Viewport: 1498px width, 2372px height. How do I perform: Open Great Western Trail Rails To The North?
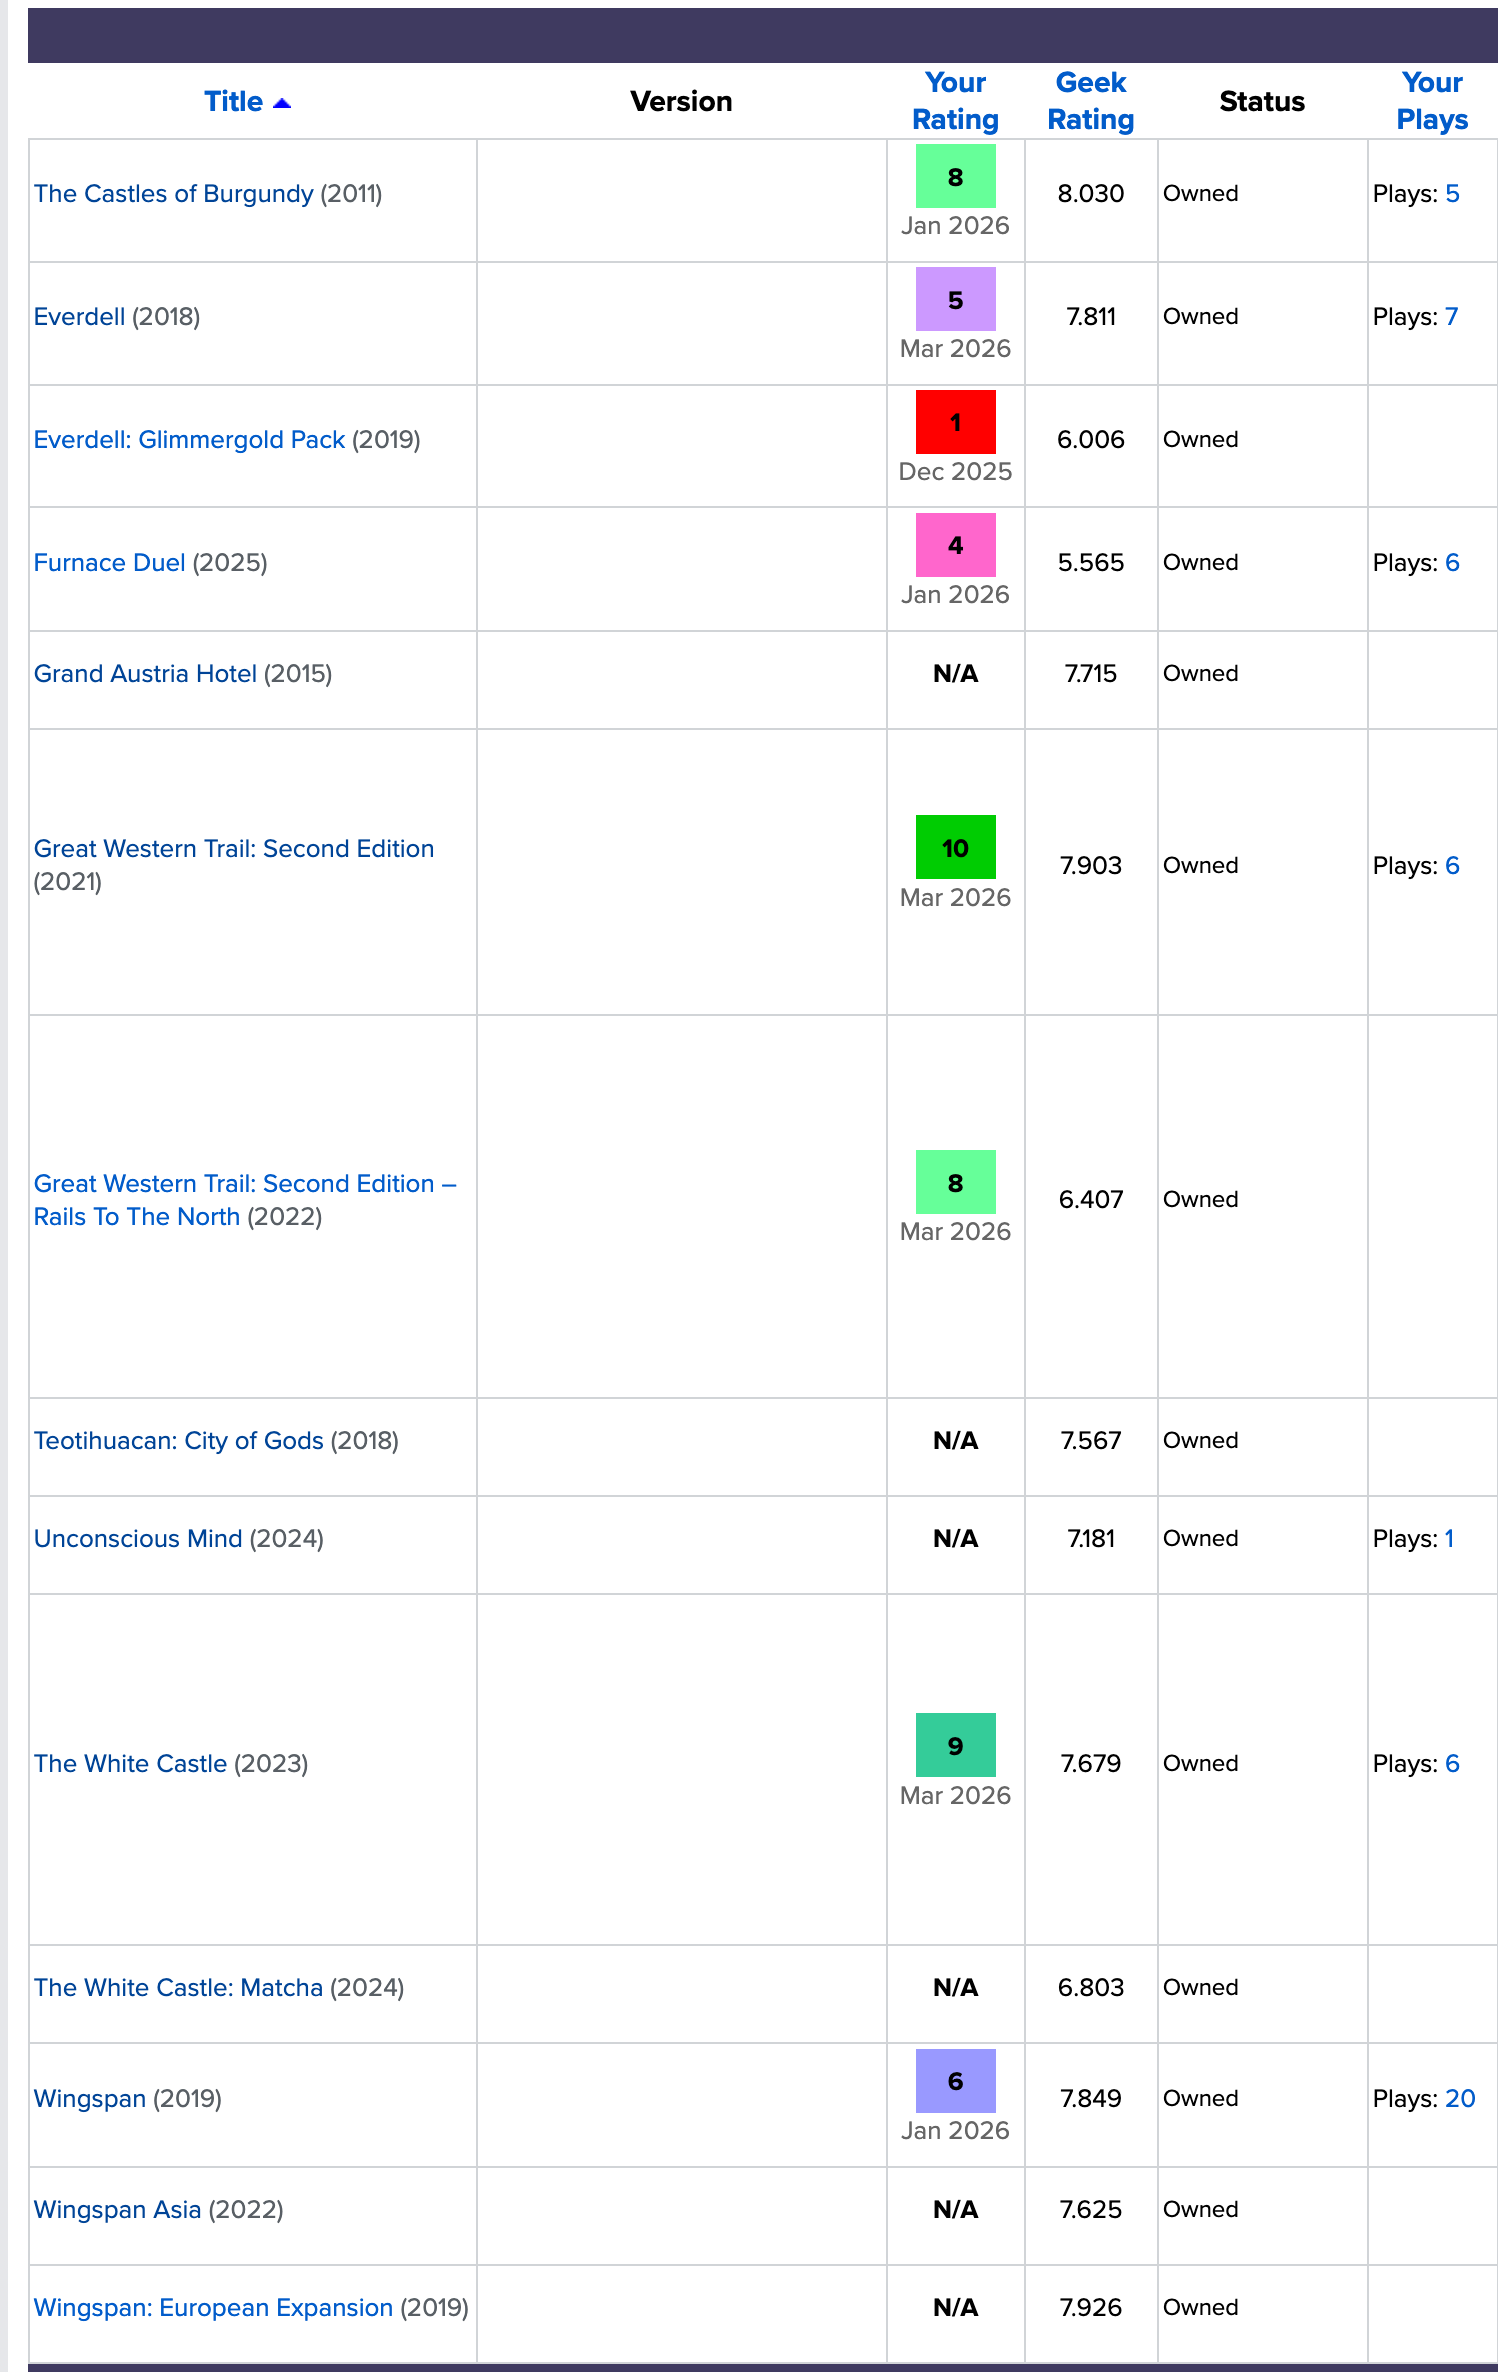pyautogui.click(x=245, y=1200)
